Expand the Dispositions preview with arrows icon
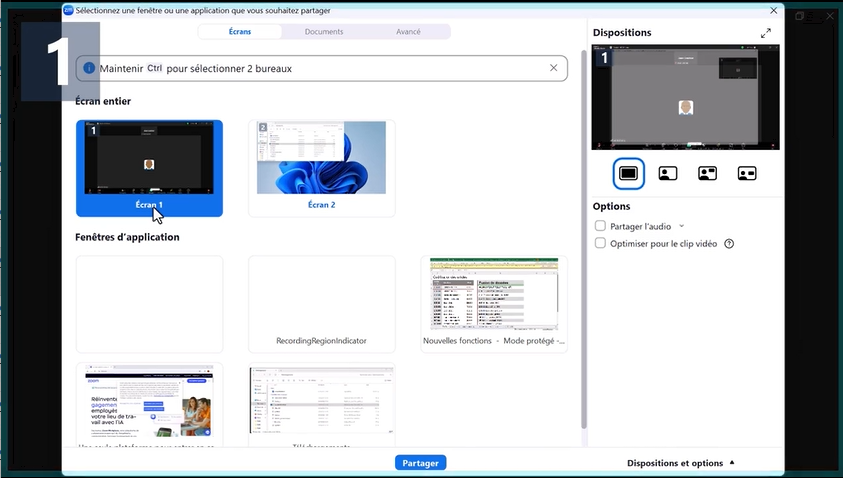Screen dimensions: 843x478 tap(766, 33)
